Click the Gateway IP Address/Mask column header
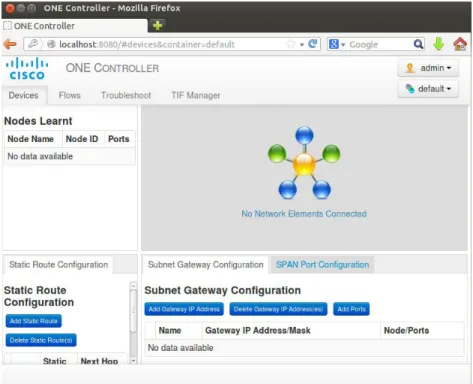 coord(291,330)
